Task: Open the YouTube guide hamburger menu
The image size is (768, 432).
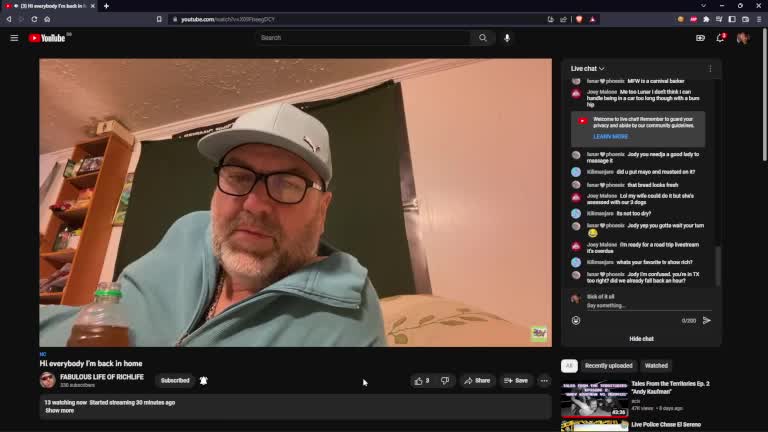Action: click(14, 38)
